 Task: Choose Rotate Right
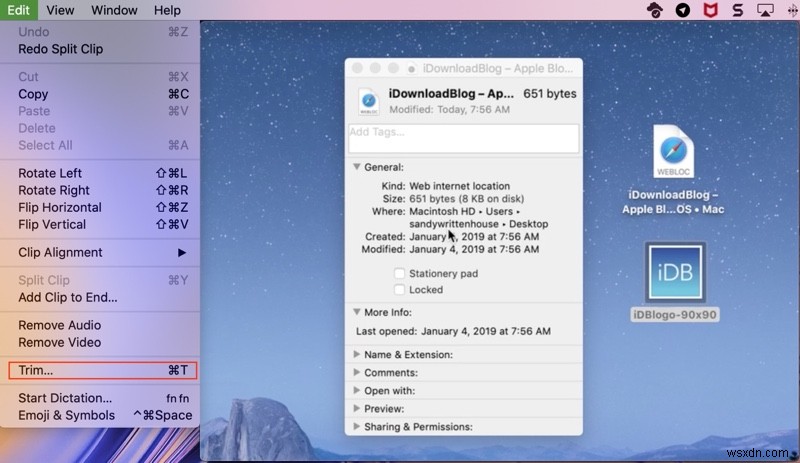tap(100, 190)
